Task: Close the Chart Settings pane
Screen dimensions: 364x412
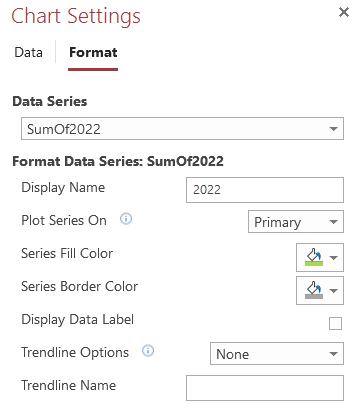Action: [344, 12]
